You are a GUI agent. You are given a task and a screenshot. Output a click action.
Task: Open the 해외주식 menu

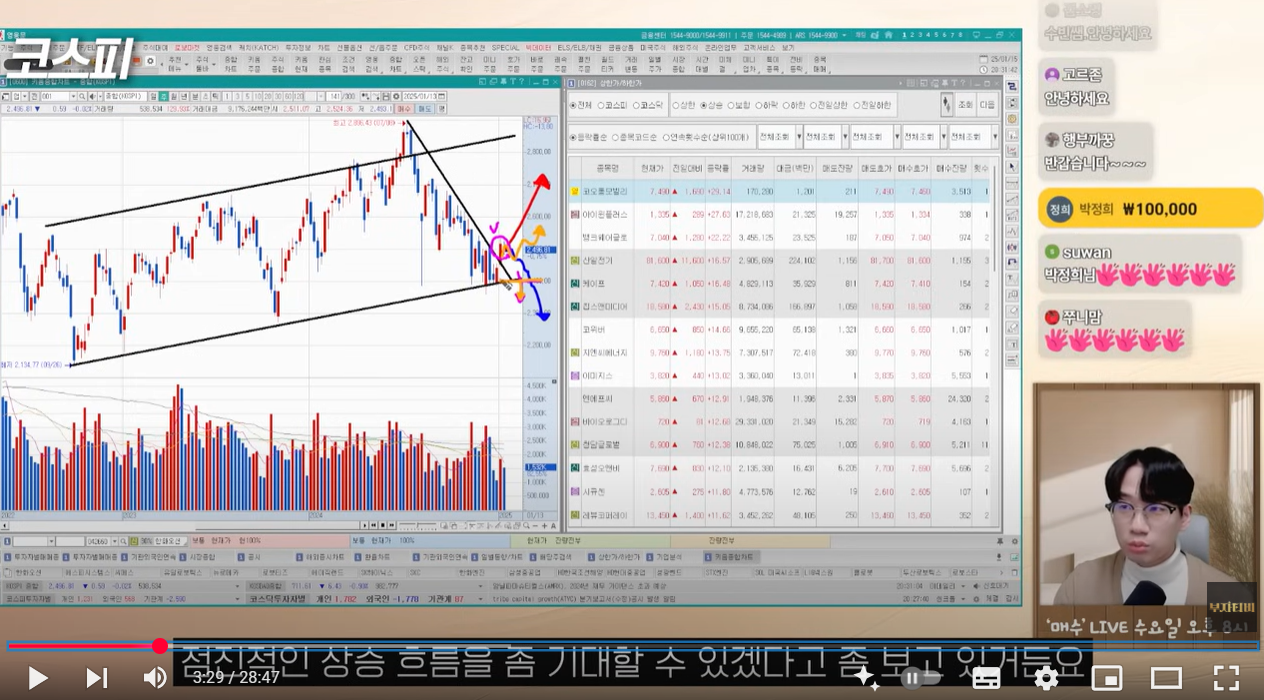[x=685, y=47]
